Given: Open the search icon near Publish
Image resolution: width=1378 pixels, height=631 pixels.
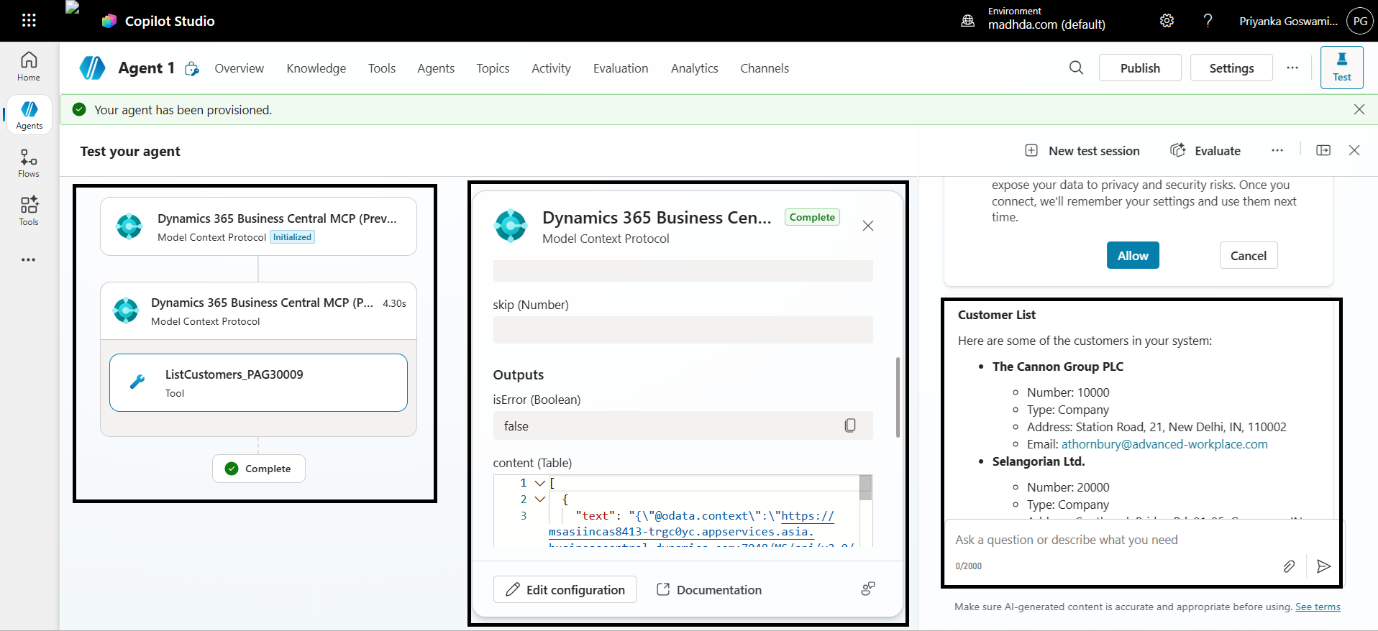Looking at the screenshot, I should [1076, 67].
